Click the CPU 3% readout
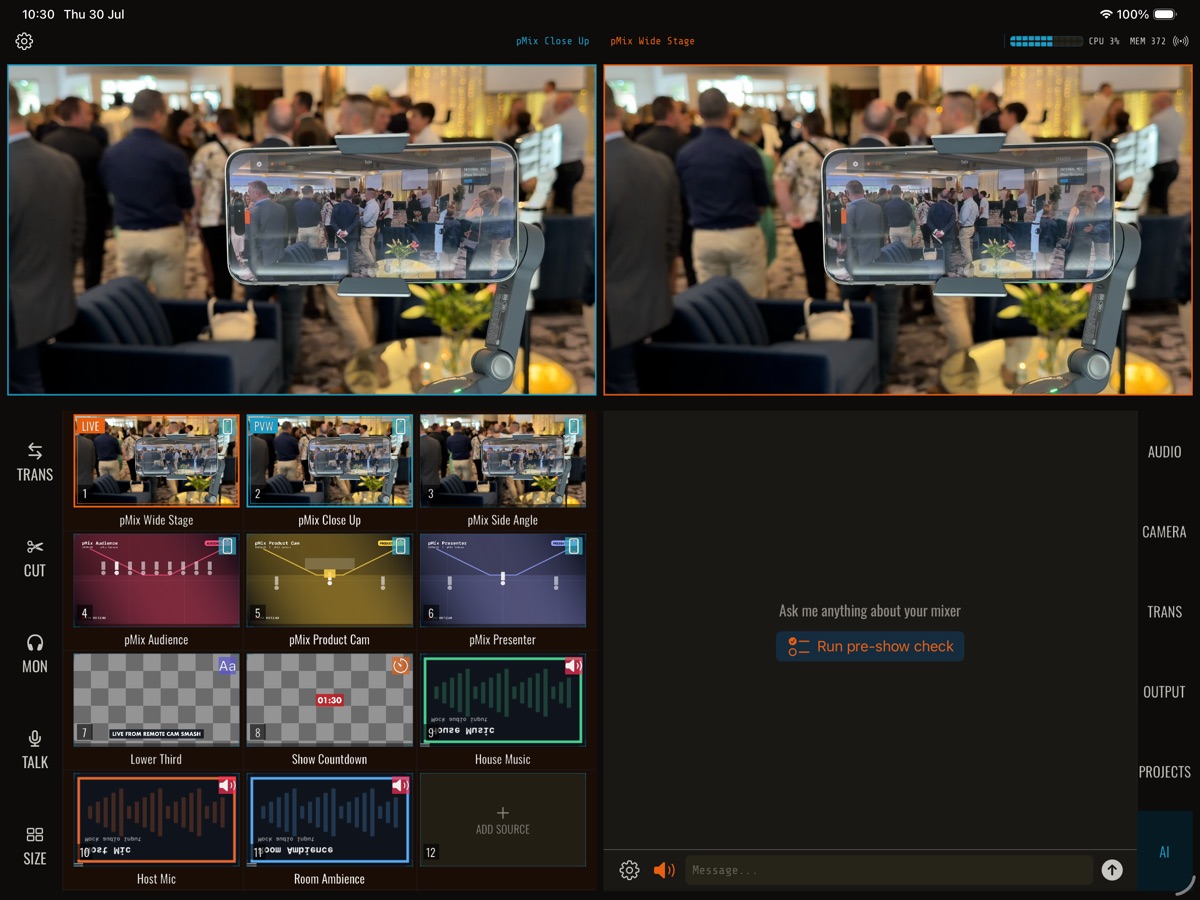The width and height of the screenshot is (1200, 900). point(1104,41)
